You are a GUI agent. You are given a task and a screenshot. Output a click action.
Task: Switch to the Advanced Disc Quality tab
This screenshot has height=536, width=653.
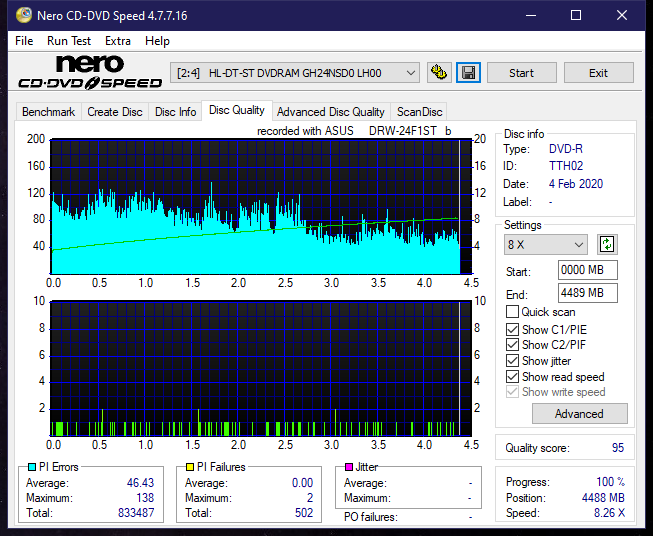[331, 112]
